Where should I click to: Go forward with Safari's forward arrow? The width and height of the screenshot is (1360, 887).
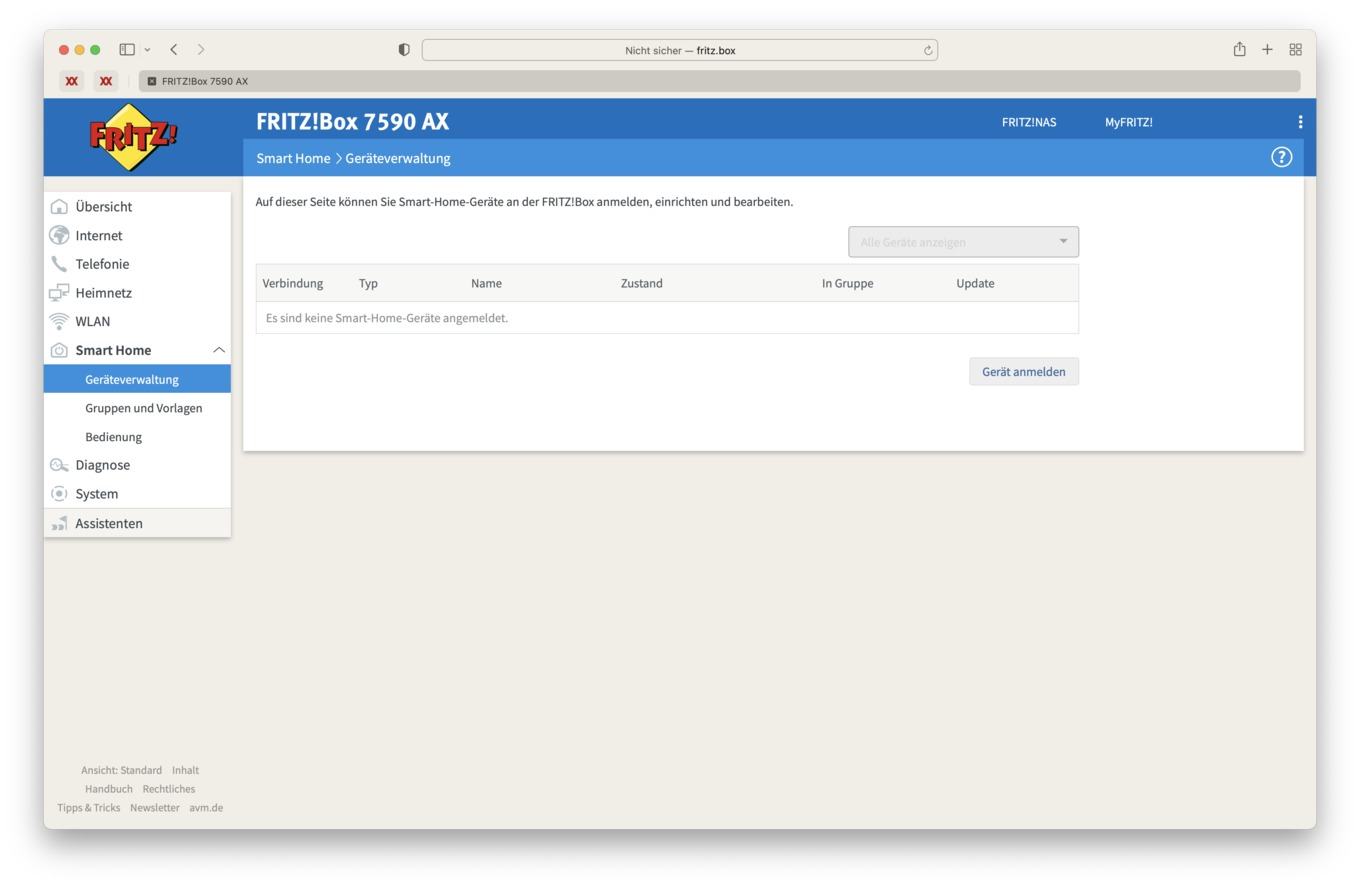[x=201, y=49]
